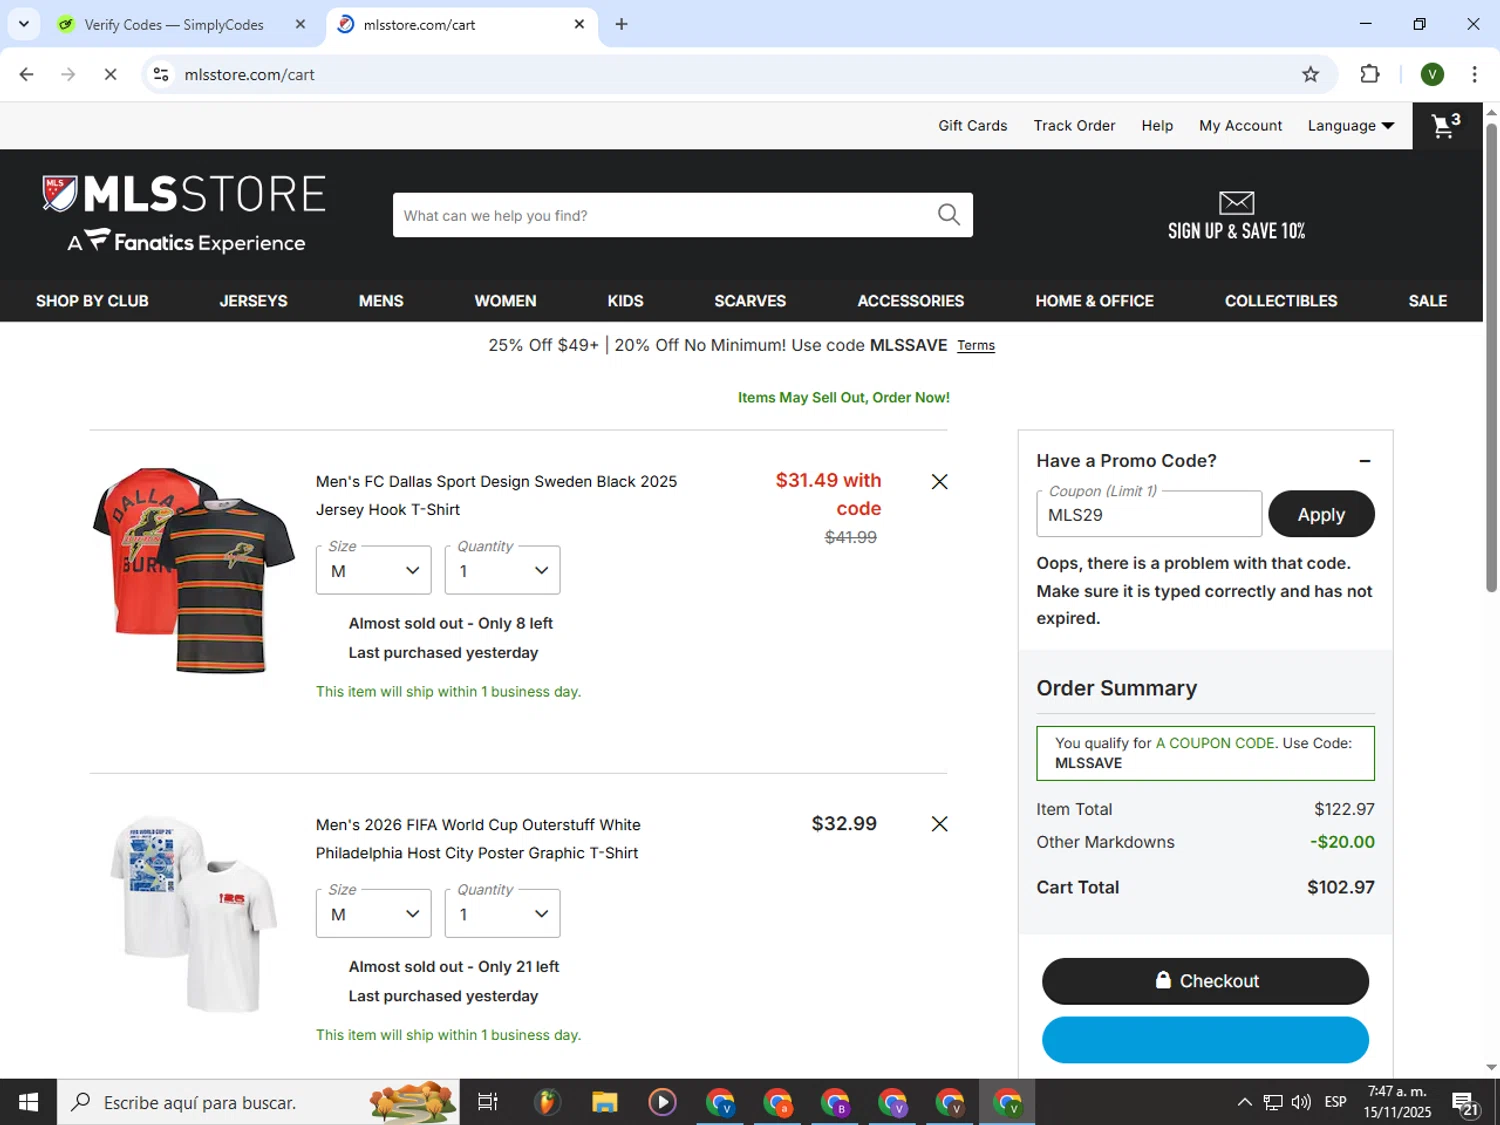Viewport: 1500px width, 1125px height.
Task: Open the tab search chevron in Chrome
Action: click(x=23, y=24)
